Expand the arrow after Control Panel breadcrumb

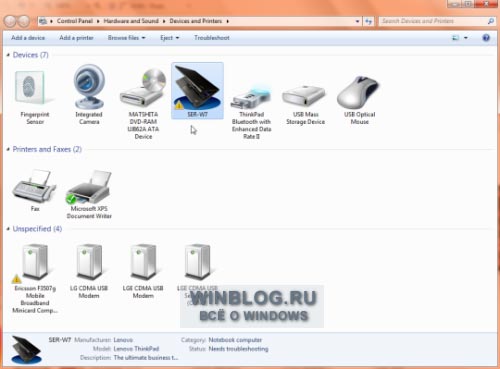pyautogui.click(x=98, y=21)
